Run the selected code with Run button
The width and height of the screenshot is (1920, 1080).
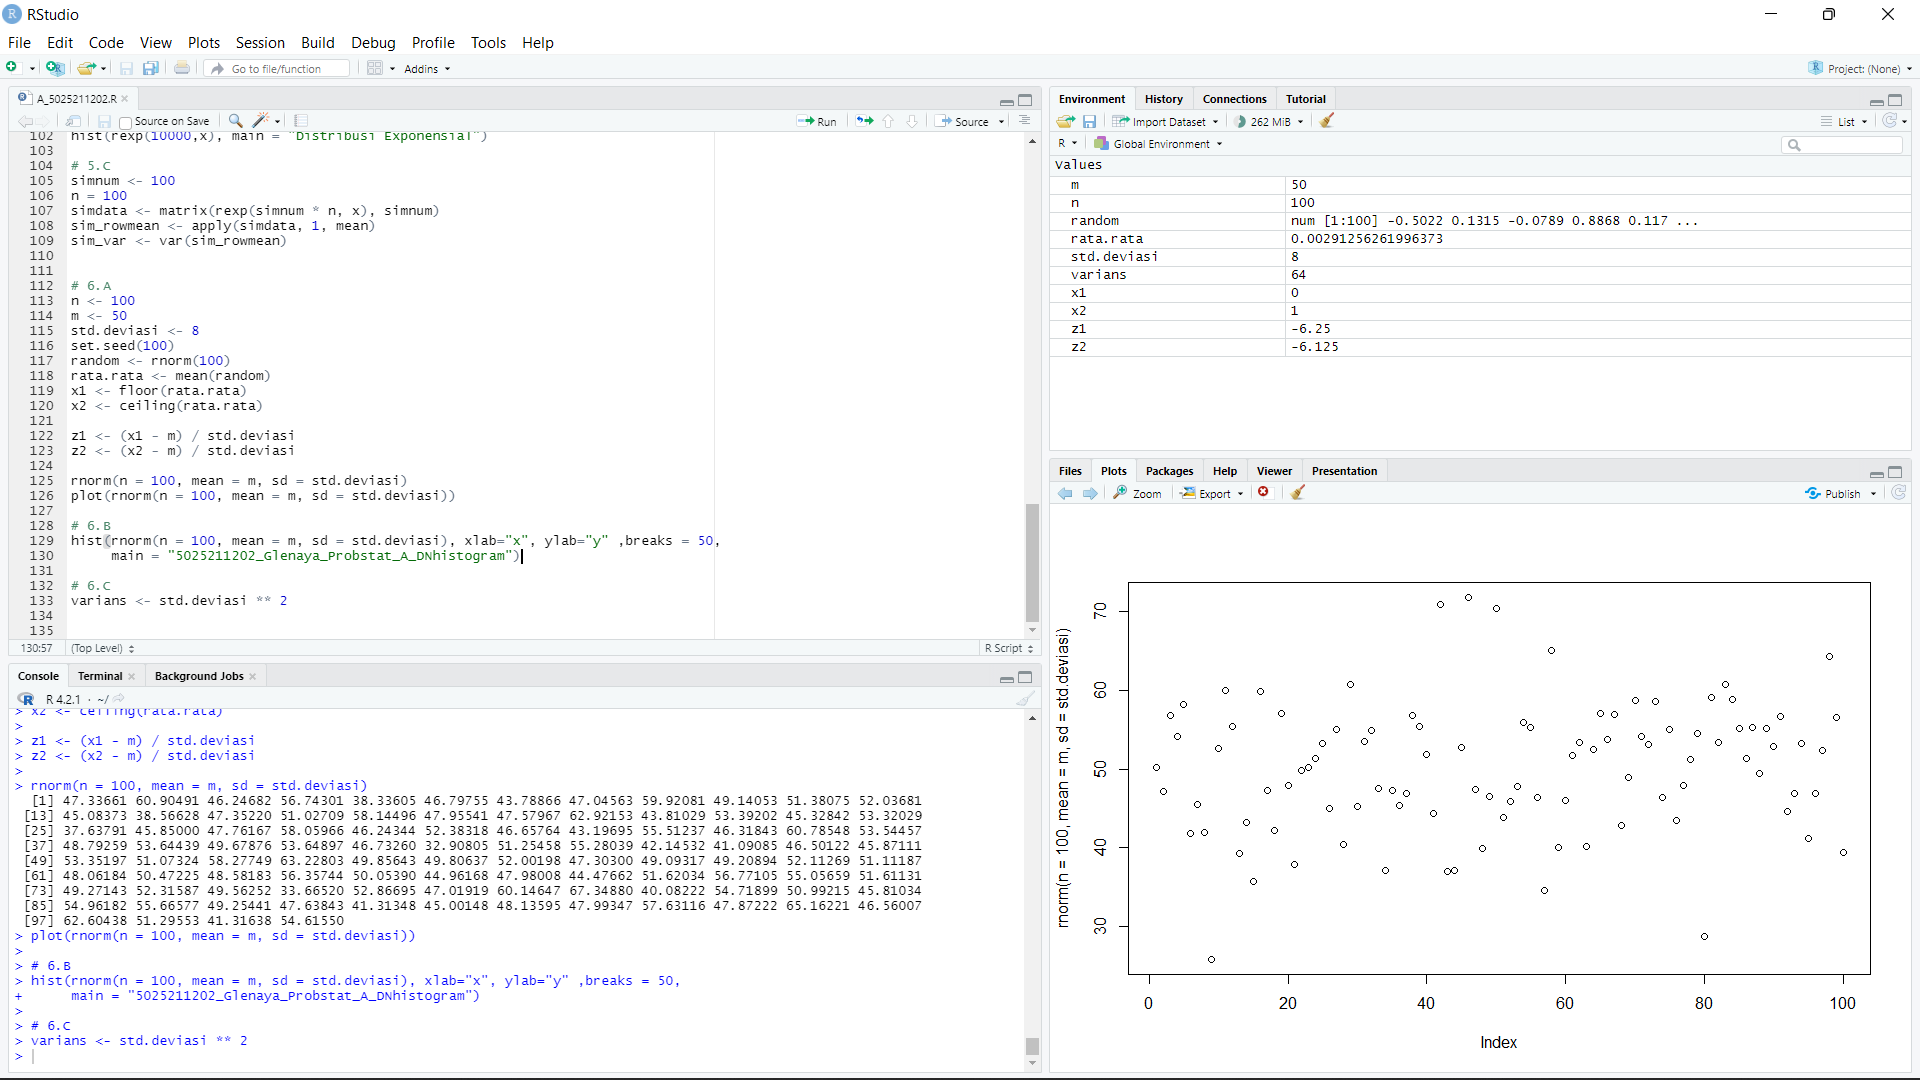tap(817, 120)
